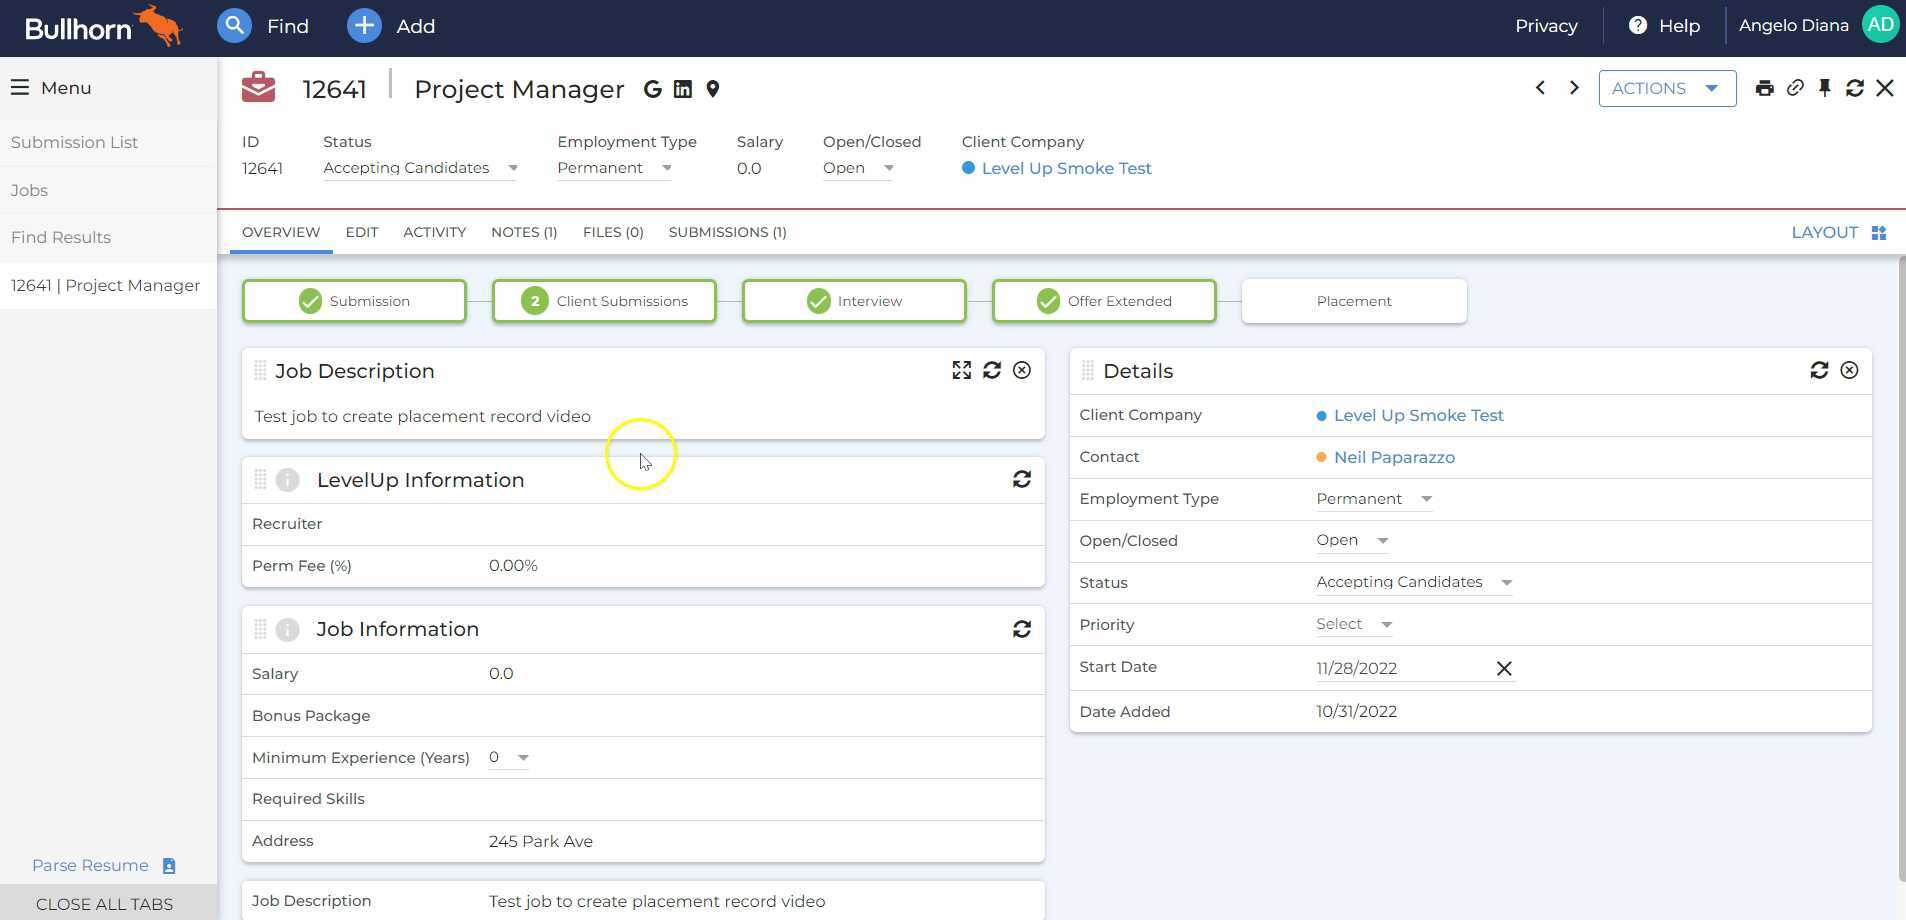Select the Placement workflow stage
Screen dimensions: 1906x920
coord(1353,301)
